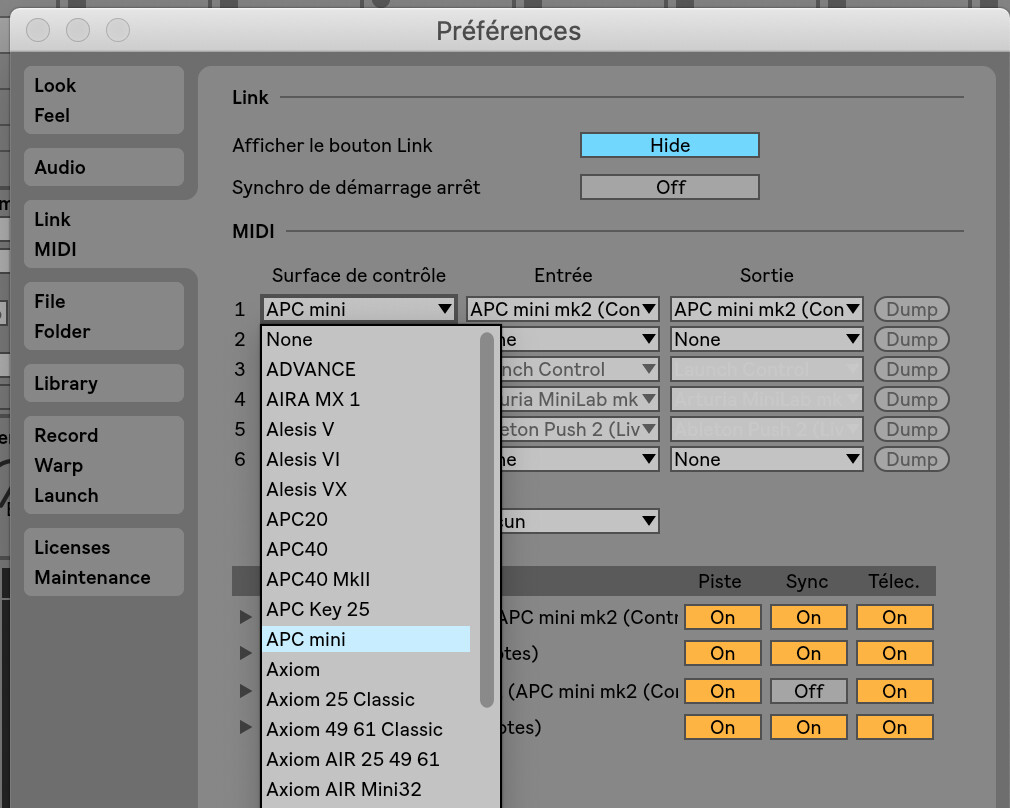Screen dimensions: 1010x808
Task: Click Dump button for row 6
Action: point(911,459)
